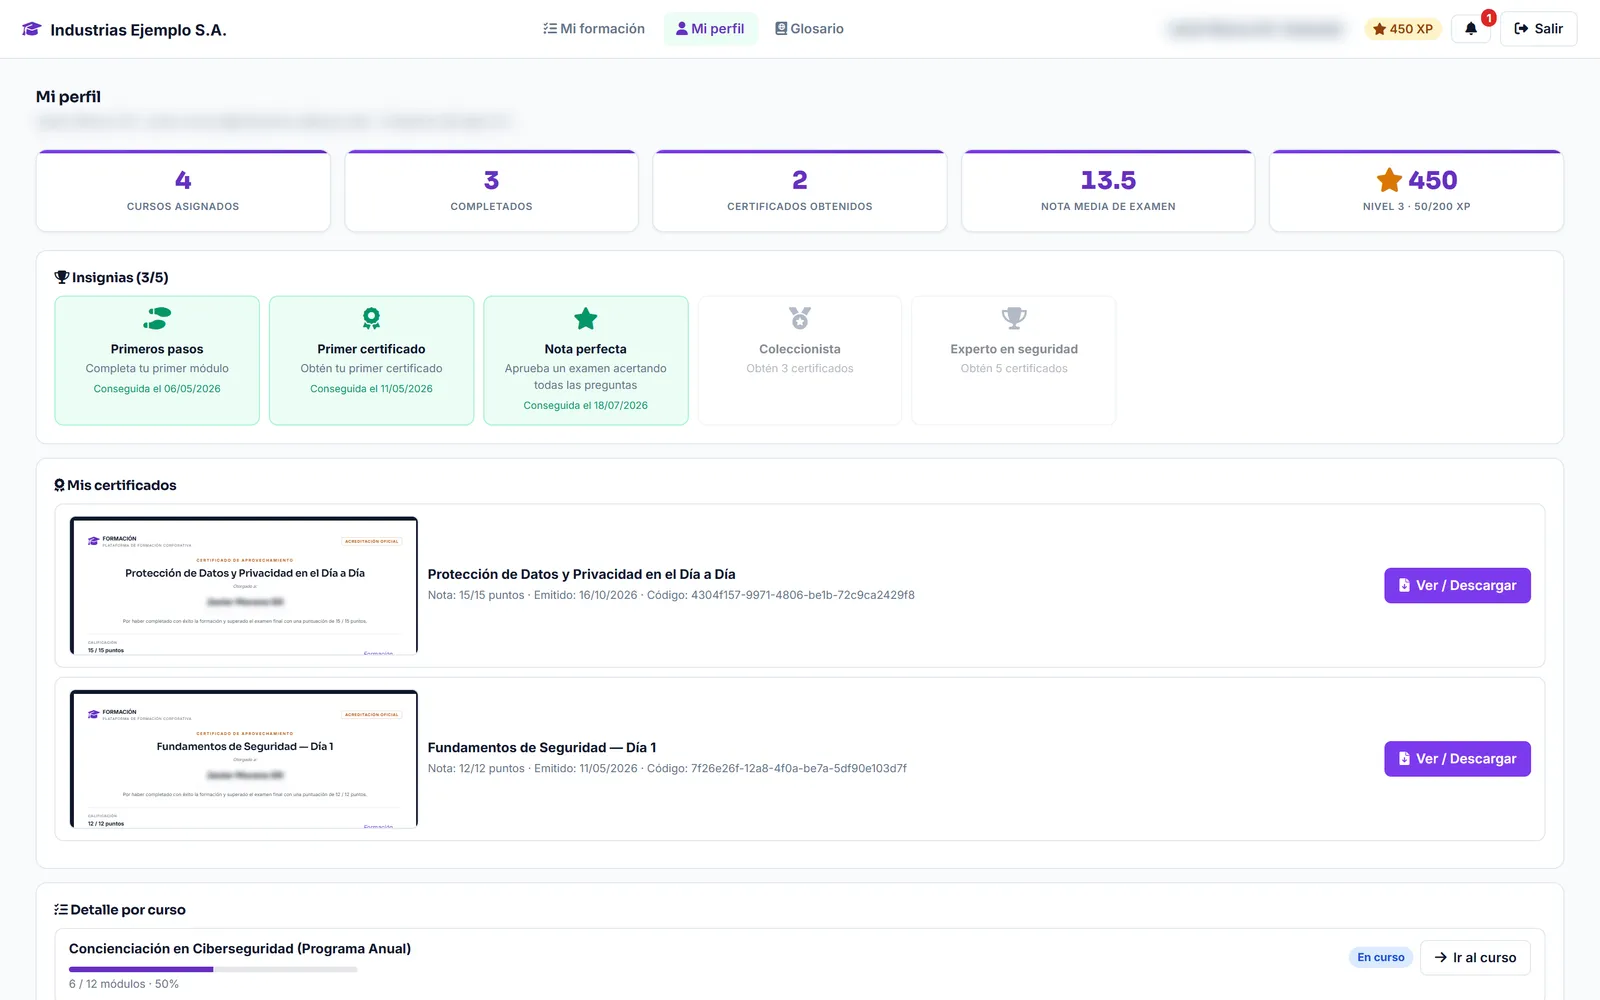Click the Industrias Ejemplo S.A. brand name
The image size is (1600, 1000).
pyautogui.click(x=138, y=30)
